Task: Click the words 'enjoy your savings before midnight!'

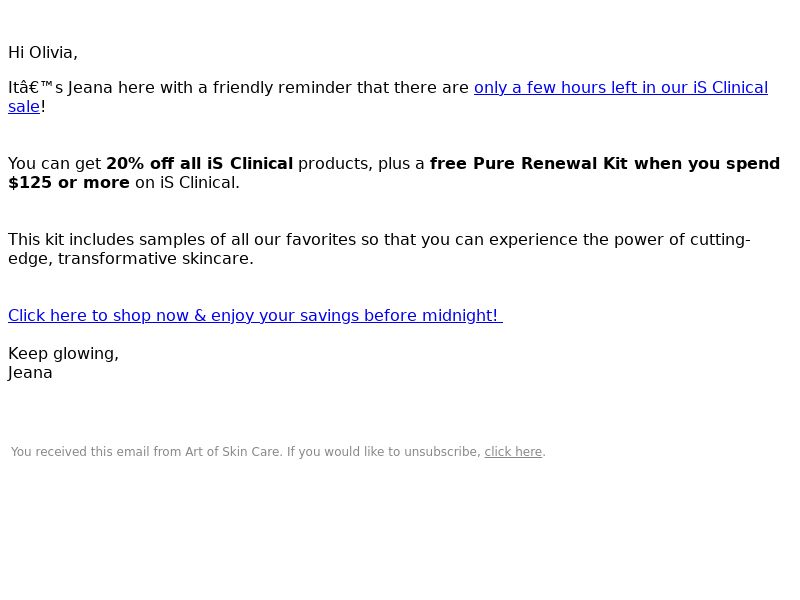Action: 354,315
